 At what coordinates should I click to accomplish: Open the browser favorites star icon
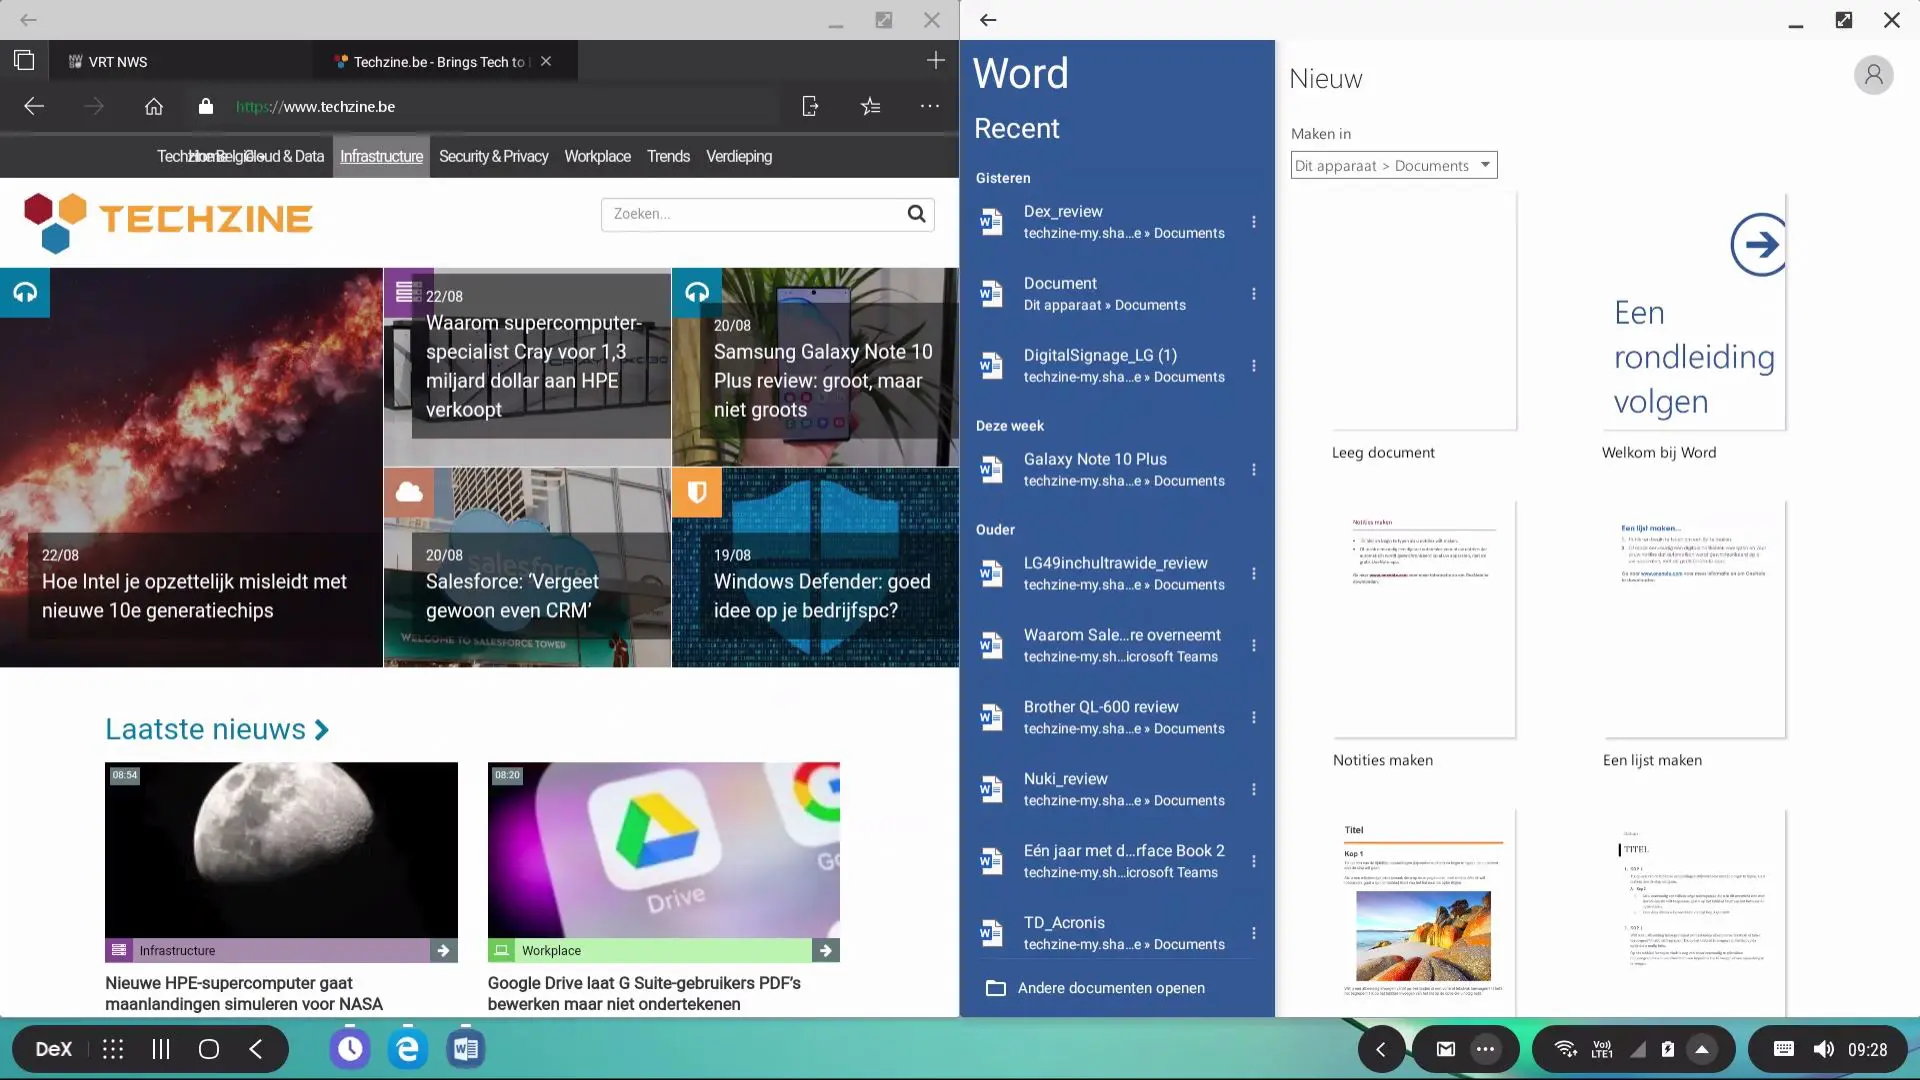point(871,106)
